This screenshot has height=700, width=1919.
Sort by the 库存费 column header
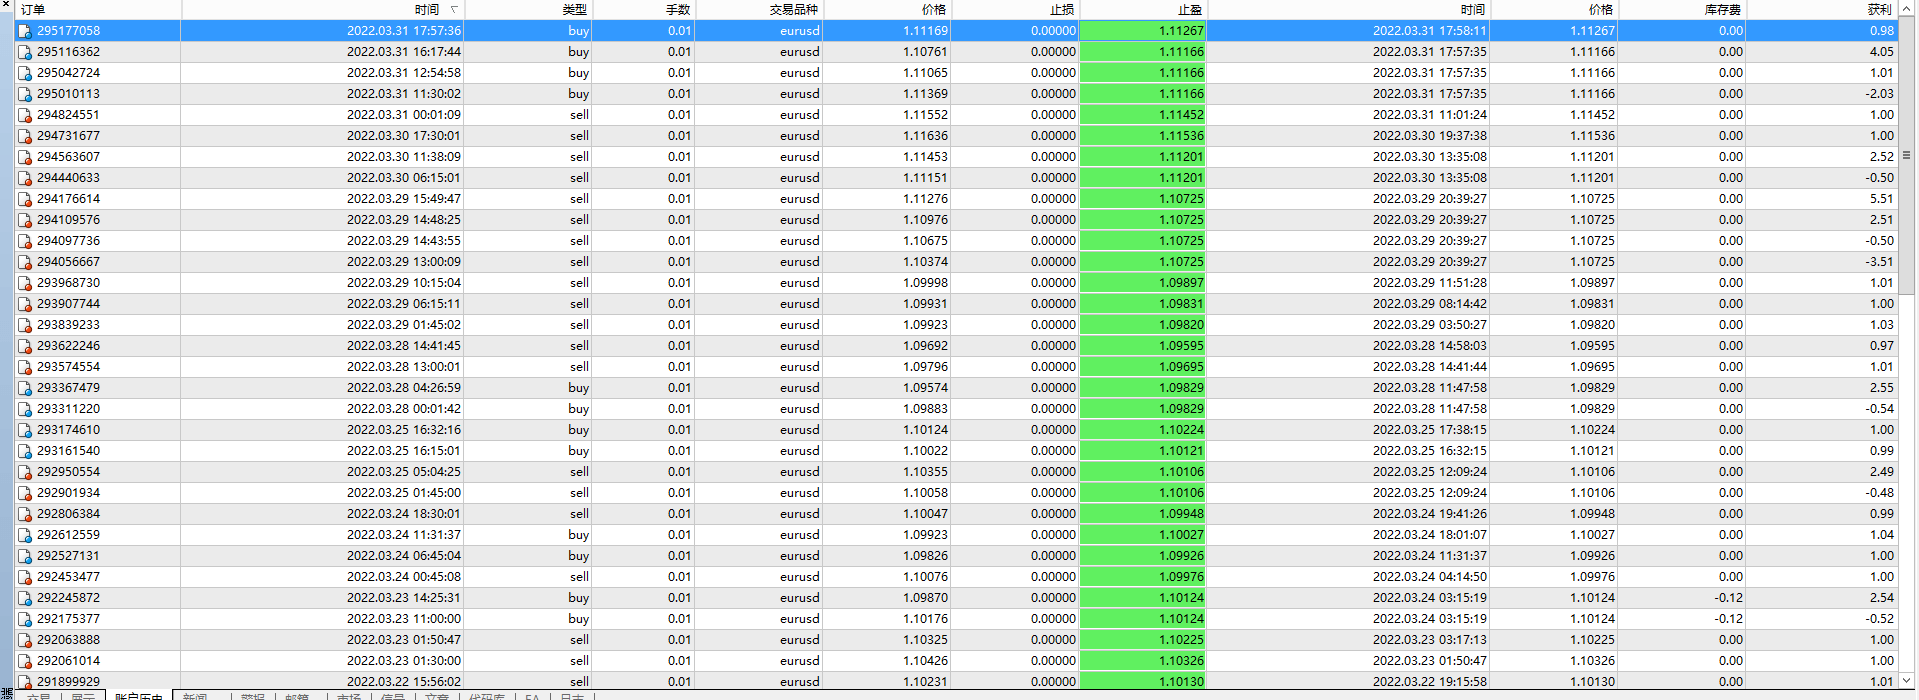(1682, 9)
